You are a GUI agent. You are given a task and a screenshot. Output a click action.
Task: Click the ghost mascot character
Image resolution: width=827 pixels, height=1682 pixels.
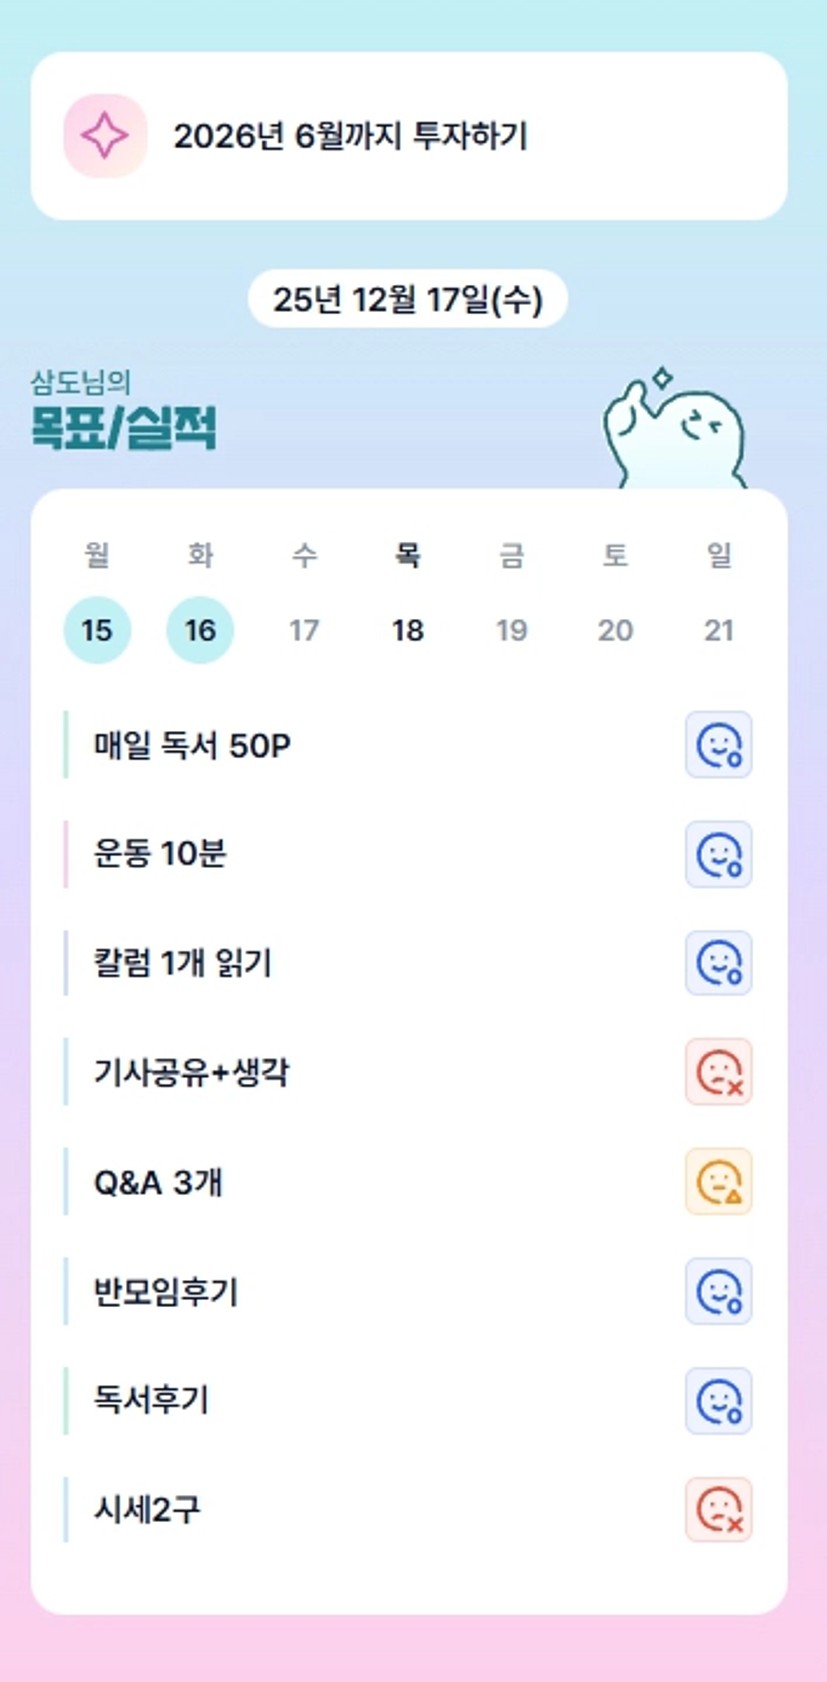coord(675,432)
